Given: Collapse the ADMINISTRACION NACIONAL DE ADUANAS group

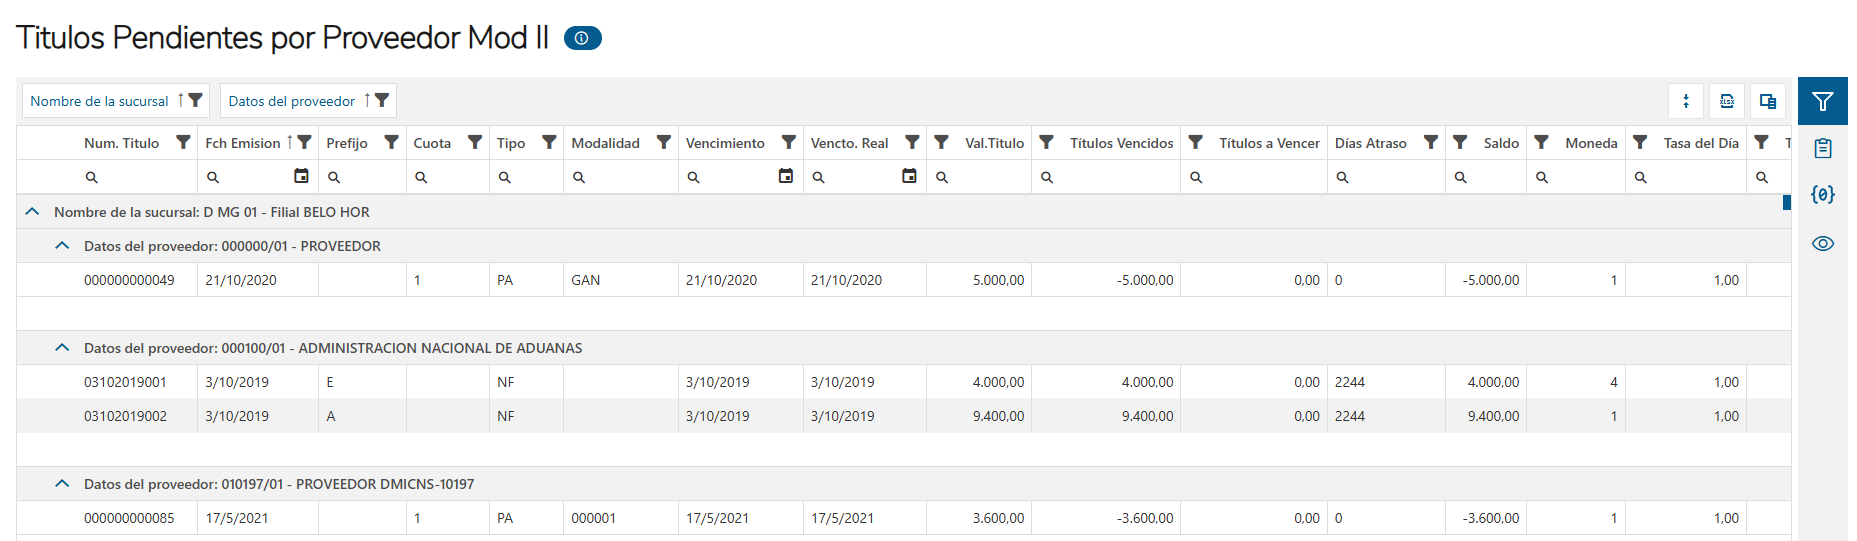Looking at the screenshot, I should click(62, 348).
